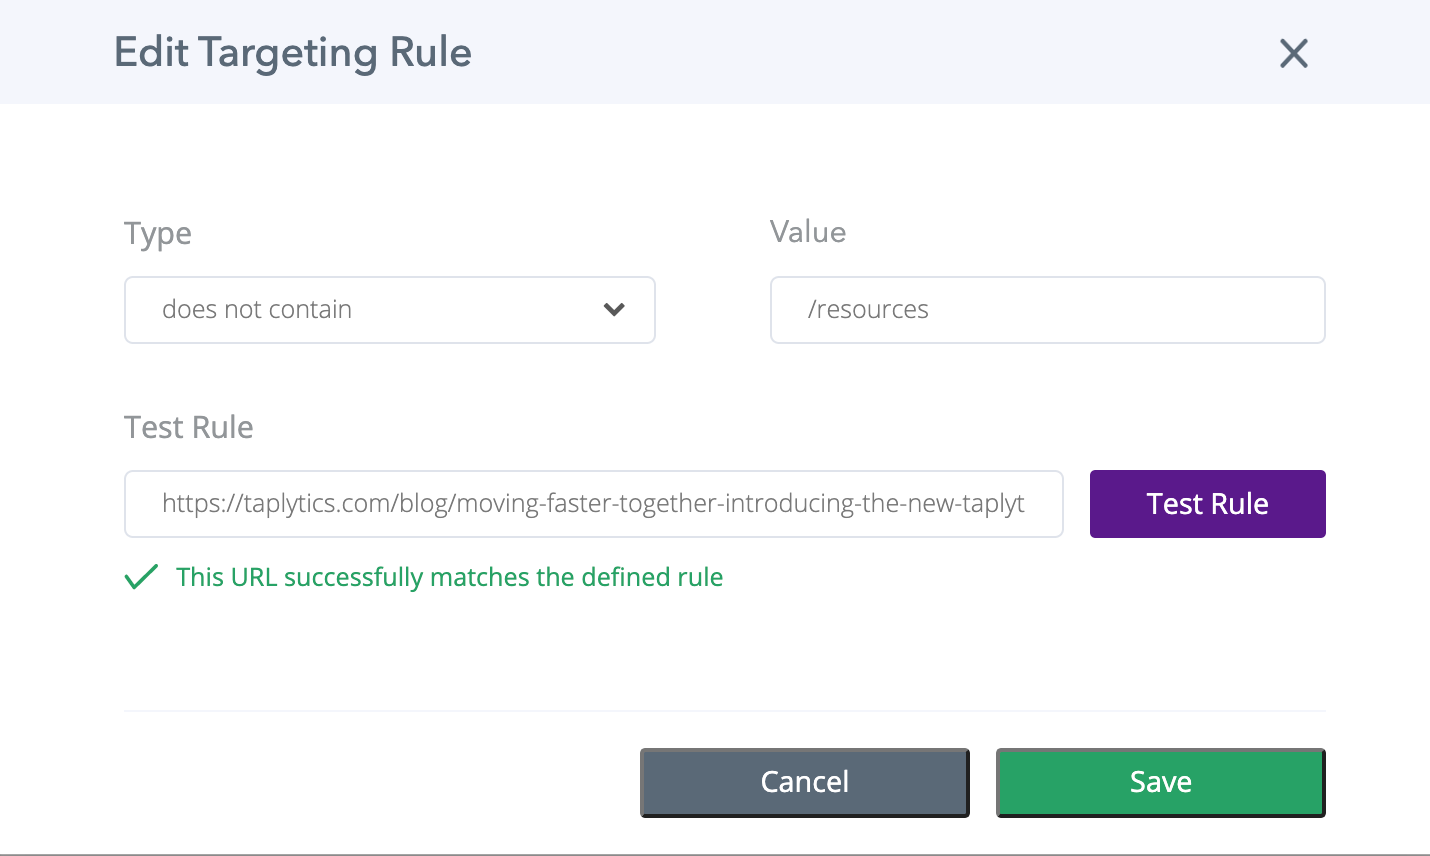This screenshot has width=1430, height=856.
Task: Click the Value field label
Action: [808, 232]
